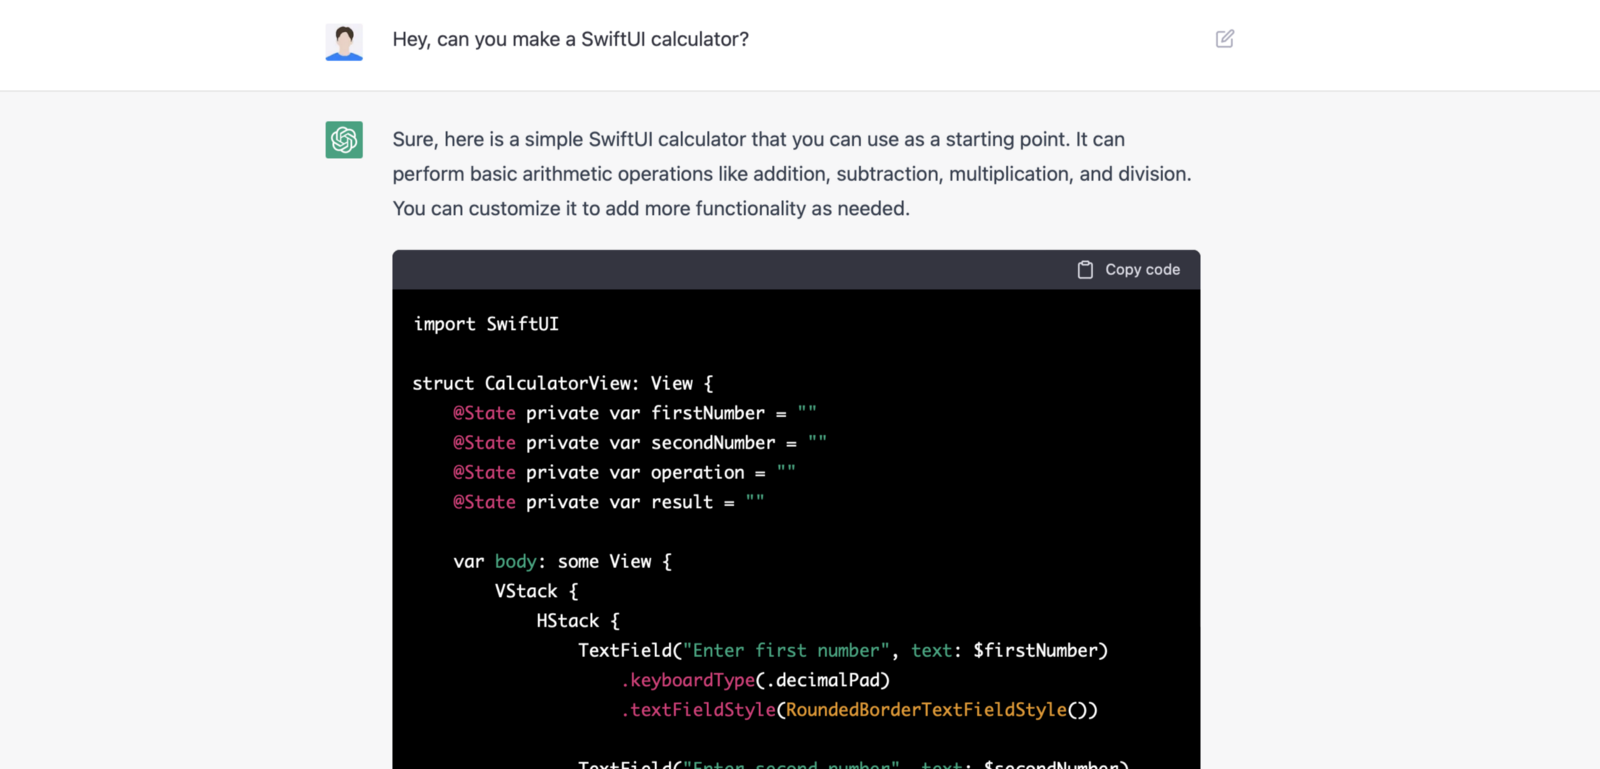
Task: Click the 'import SwiftUI' code line
Action: pyautogui.click(x=486, y=324)
